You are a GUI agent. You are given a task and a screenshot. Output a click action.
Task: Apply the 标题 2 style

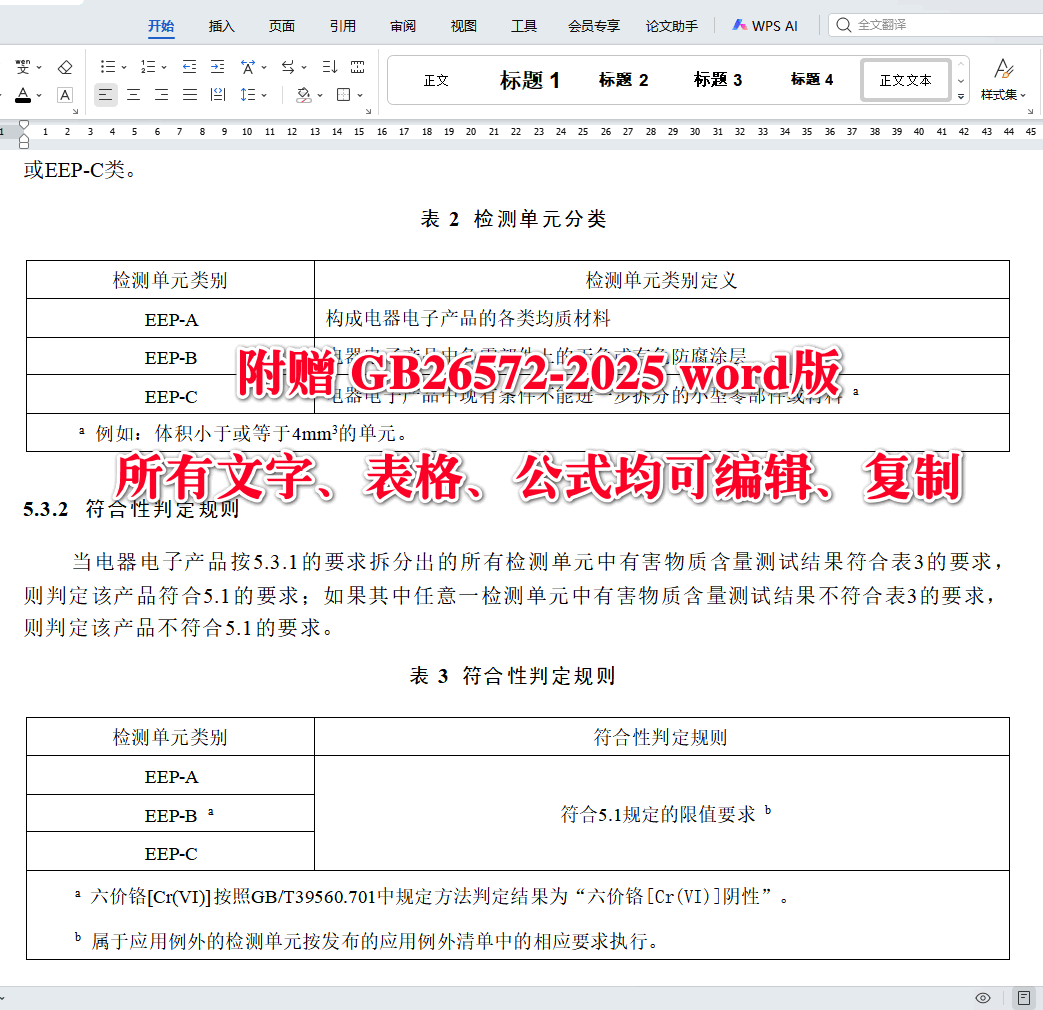click(623, 81)
